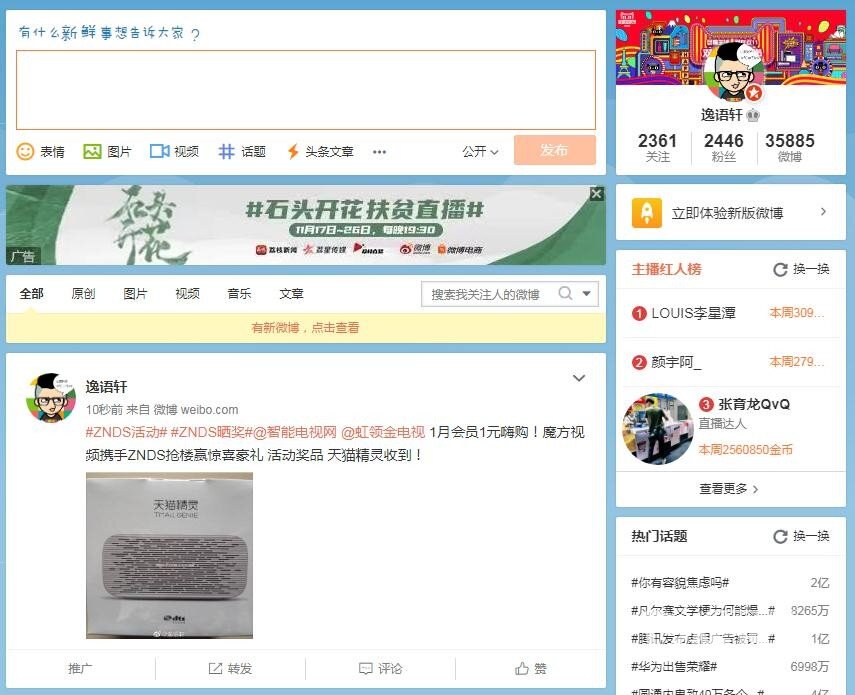Open 头条文章 lightning icon
The width and height of the screenshot is (855, 695).
click(x=293, y=151)
